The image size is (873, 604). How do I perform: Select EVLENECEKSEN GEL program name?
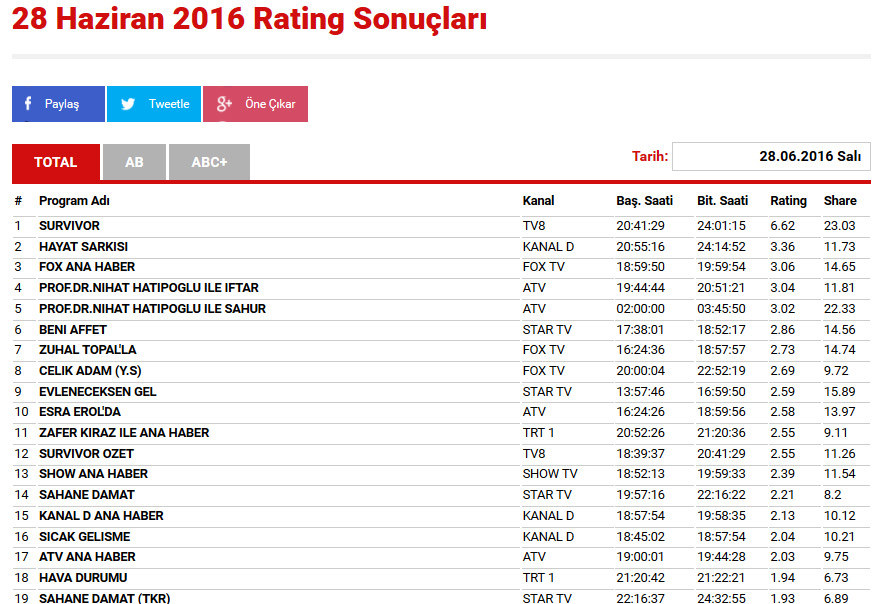pyautogui.click(x=97, y=392)
